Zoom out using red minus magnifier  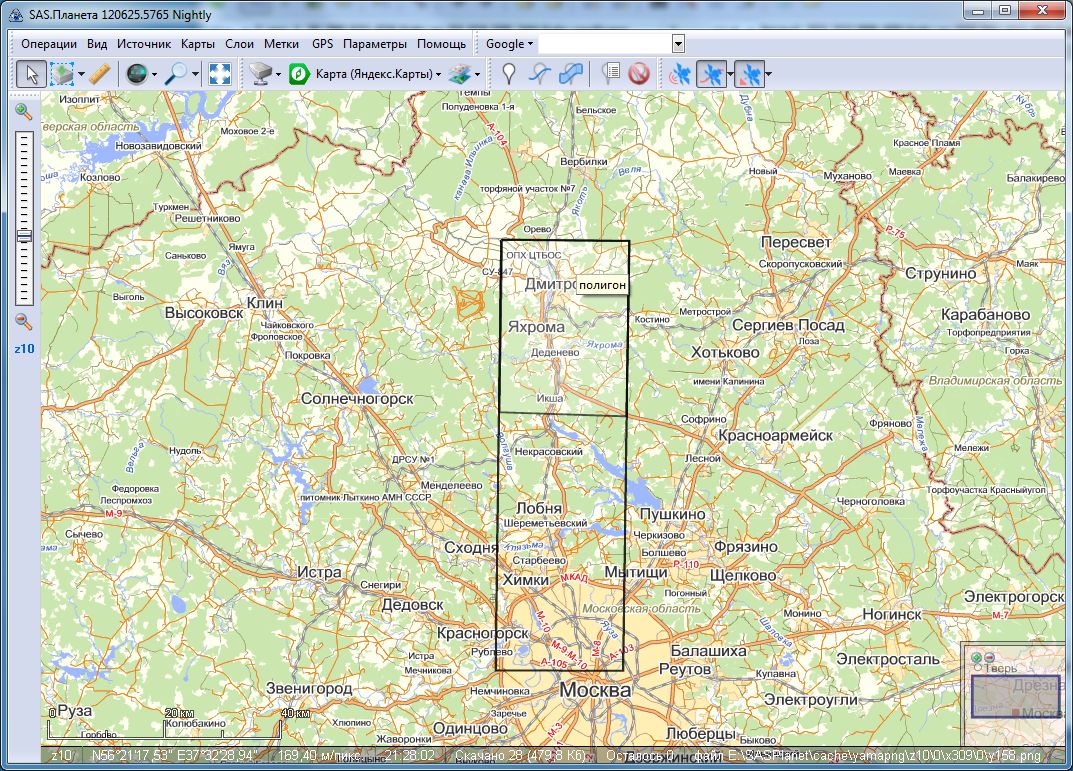click(23, 321)
